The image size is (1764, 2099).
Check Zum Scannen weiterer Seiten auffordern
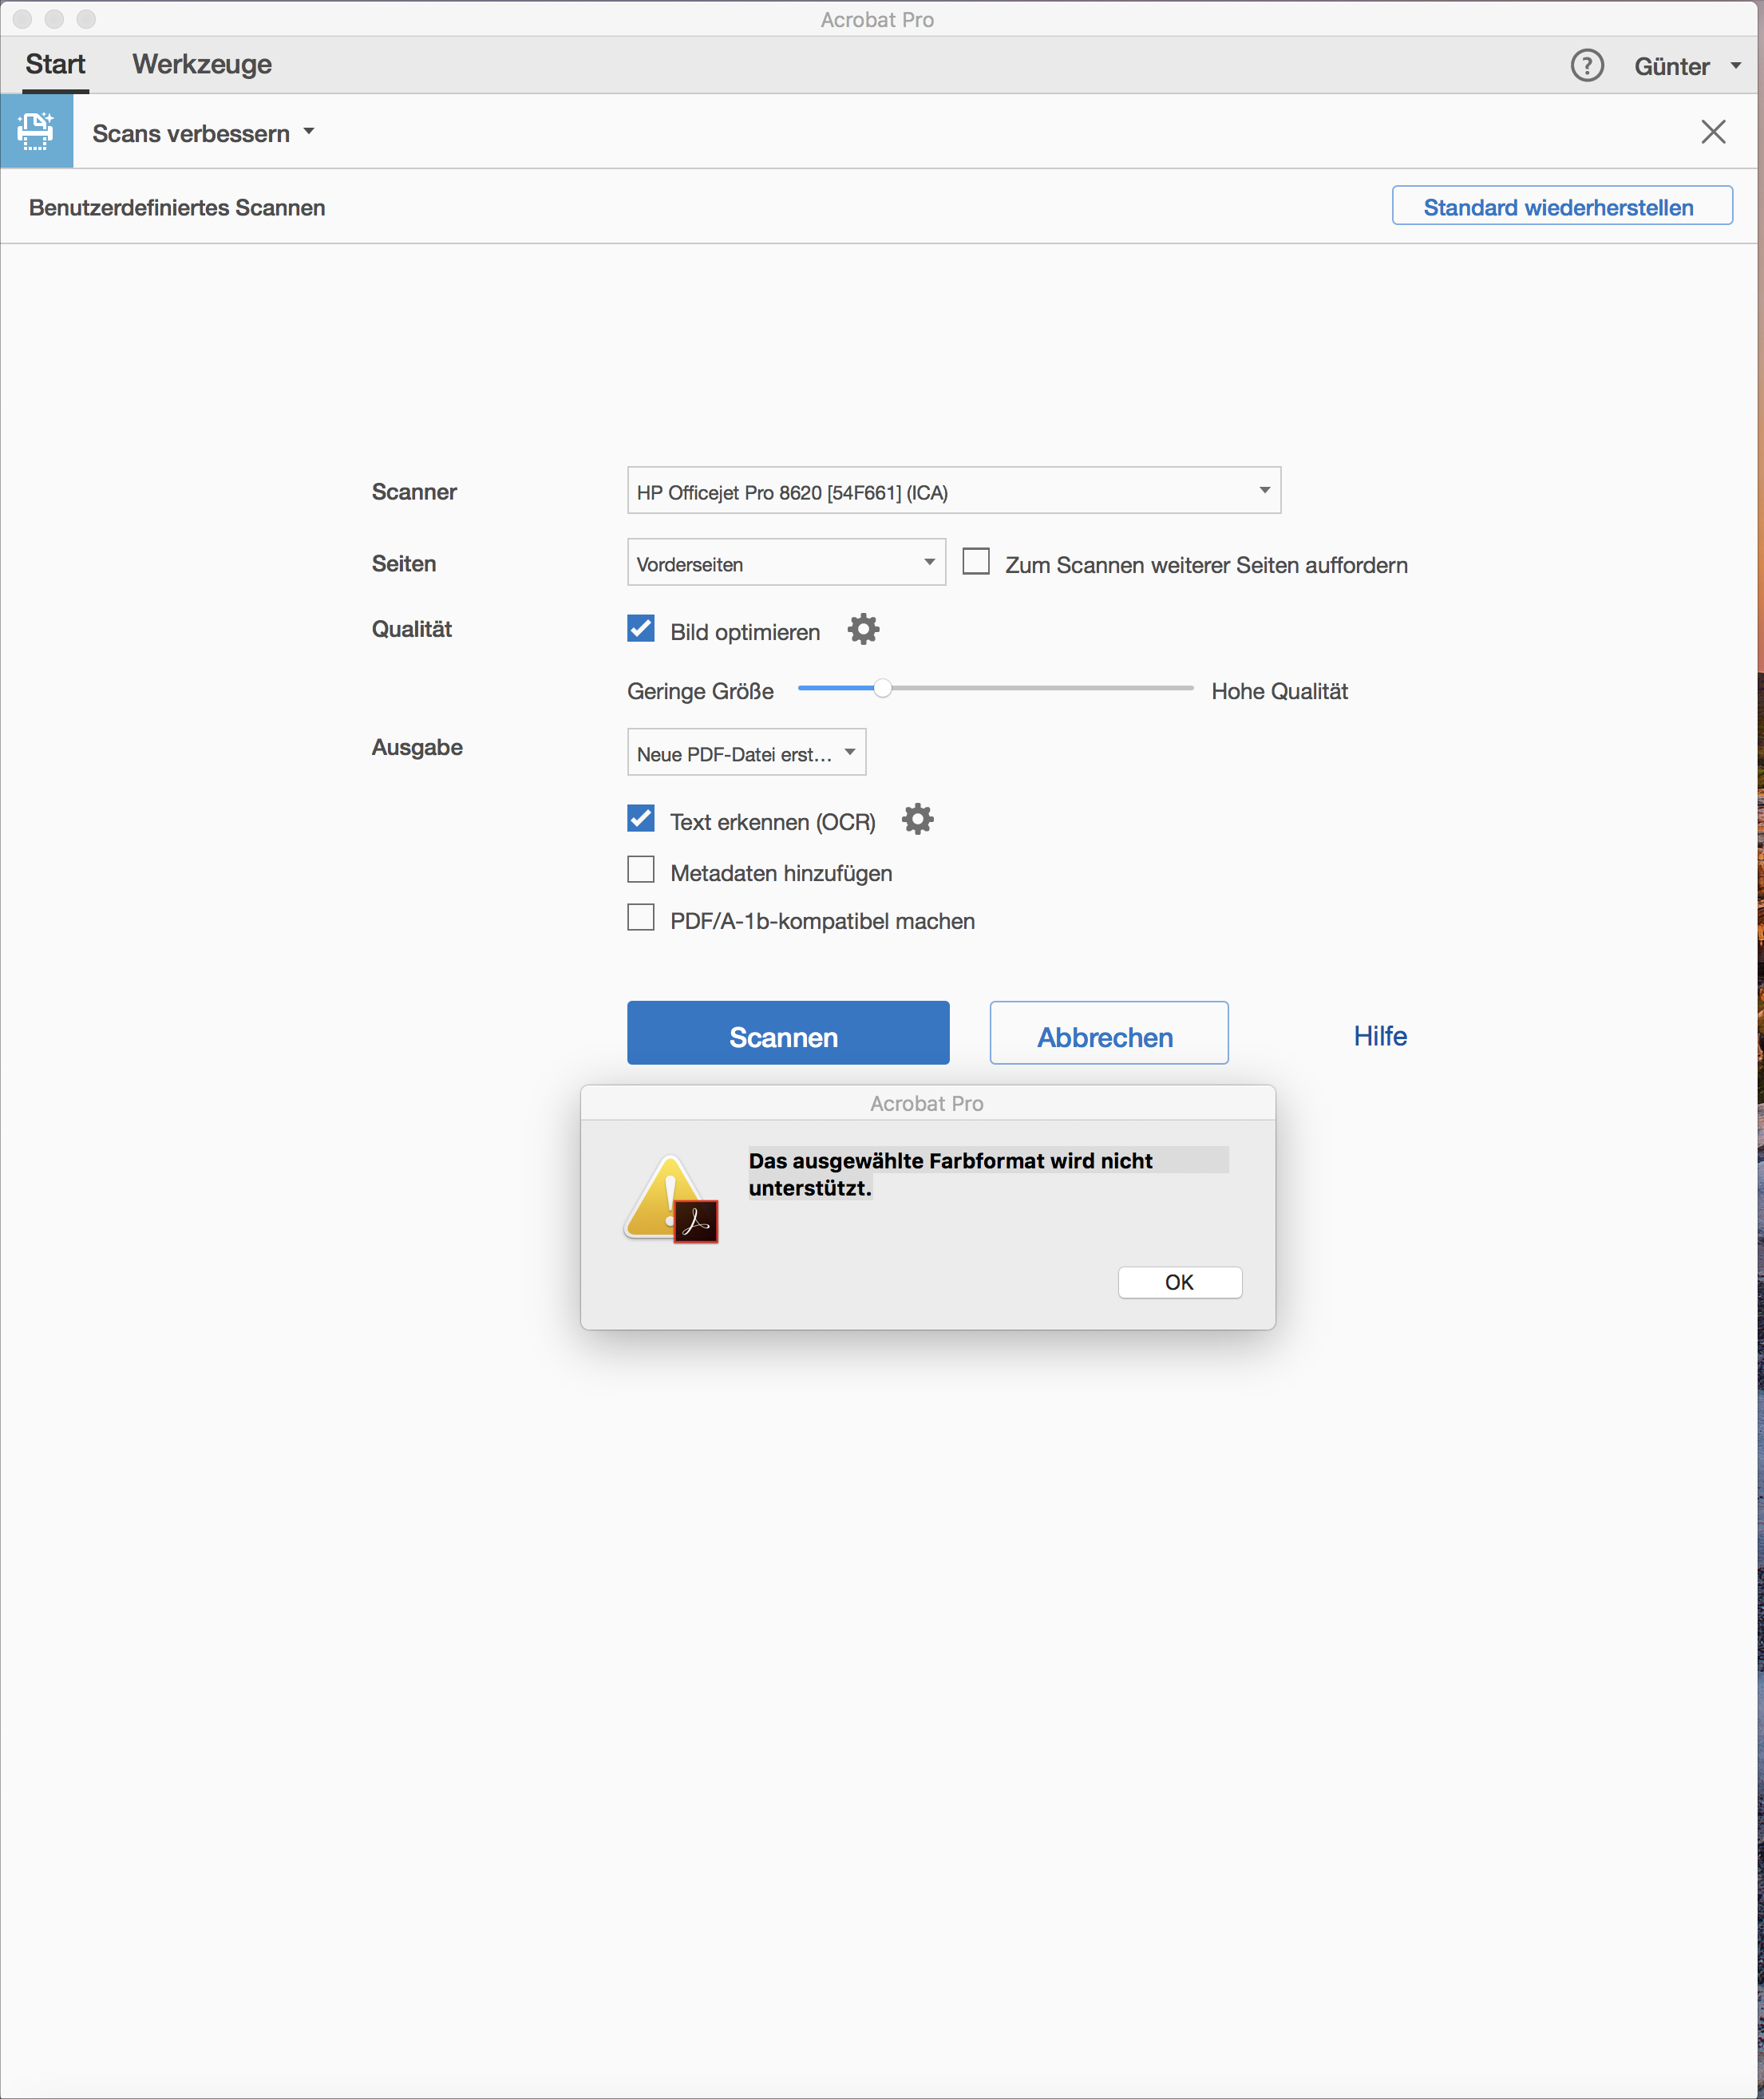tap(976, 562)
